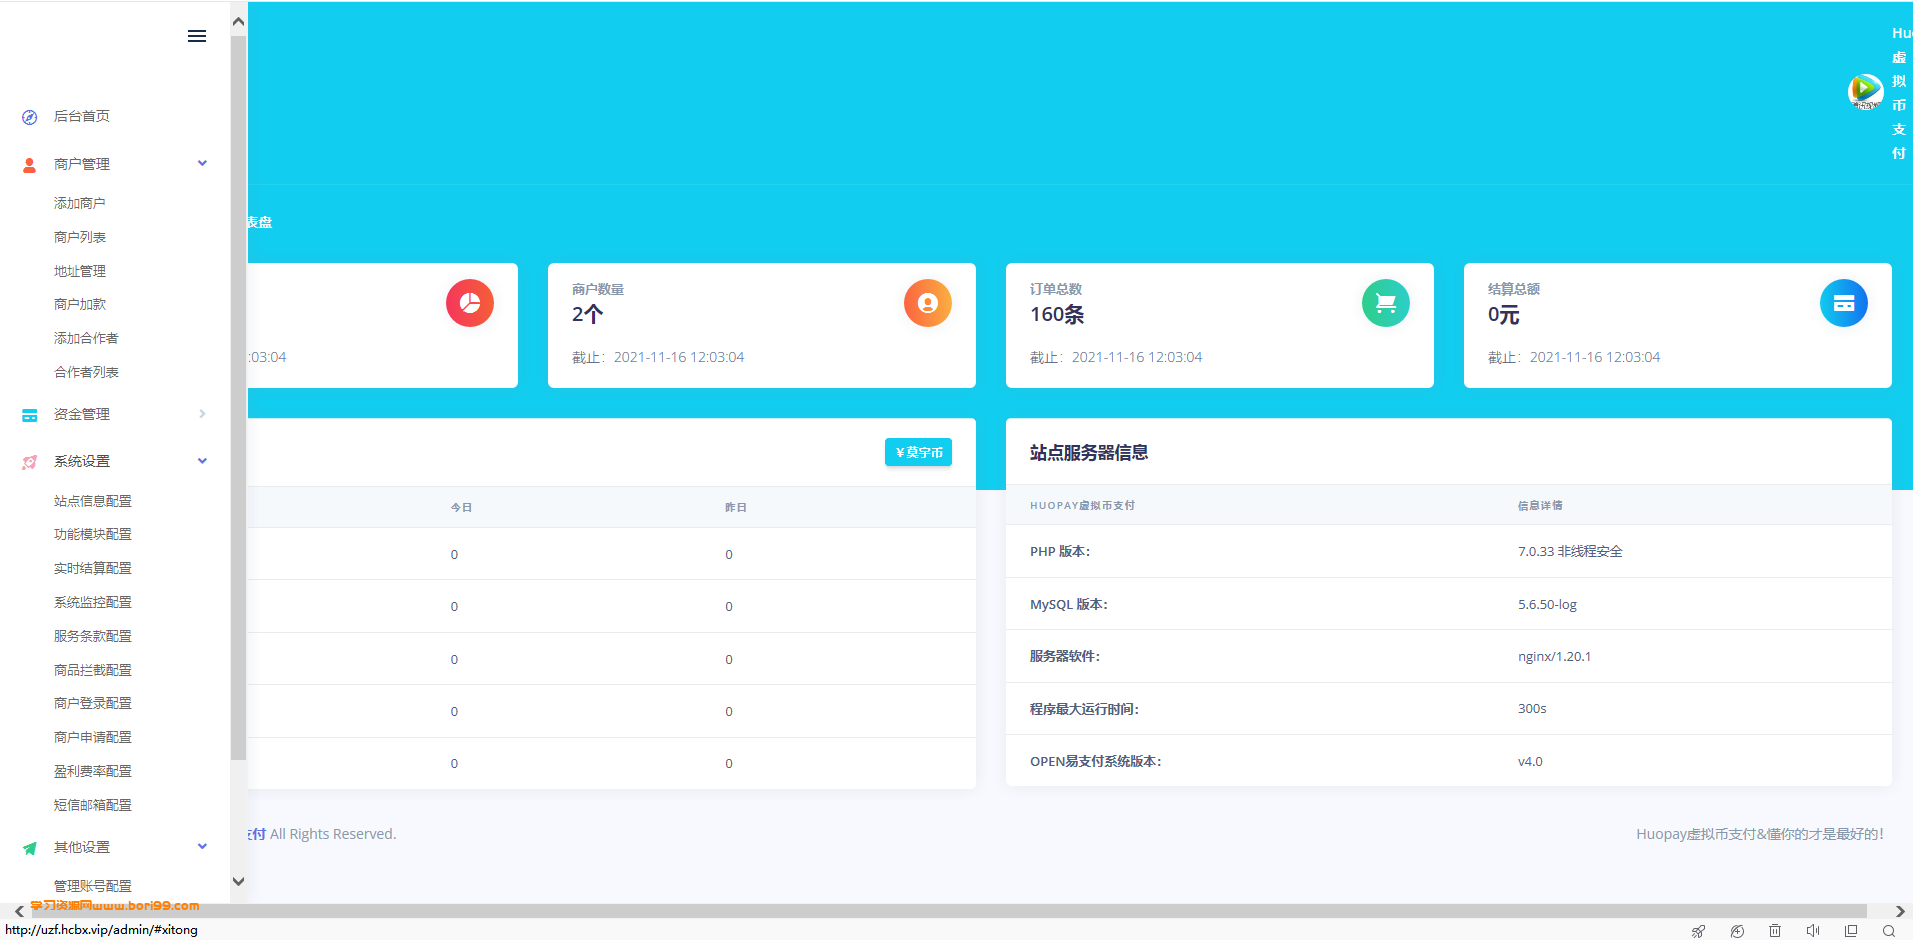Open 短信邮箱配置 in the sidebar
Screen dimensions: 1913x940
point(93,805)
